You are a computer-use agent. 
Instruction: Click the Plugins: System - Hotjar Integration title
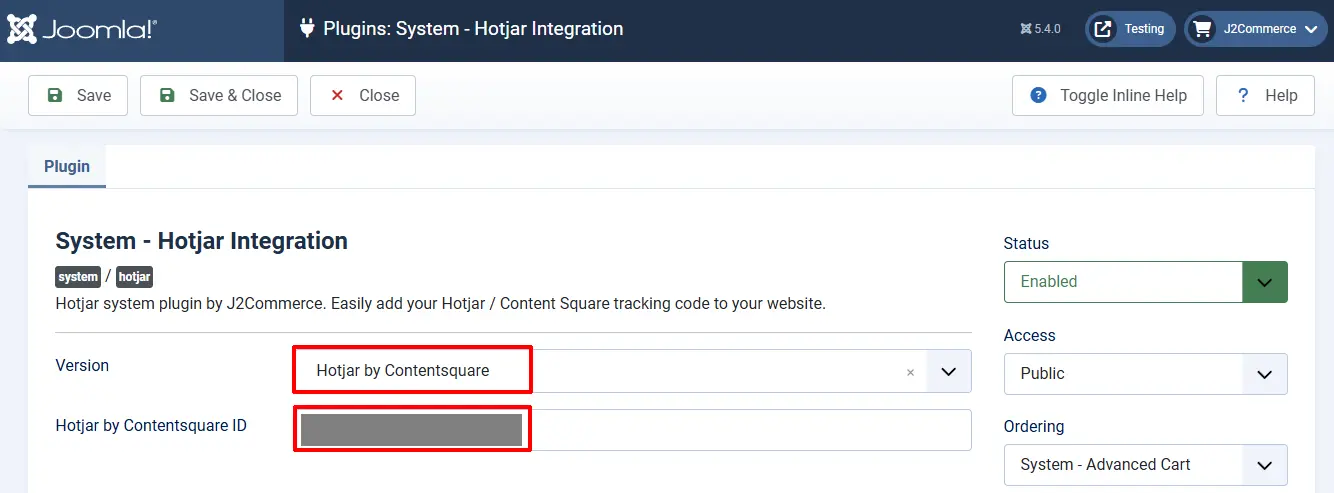(x=473, y=29)
